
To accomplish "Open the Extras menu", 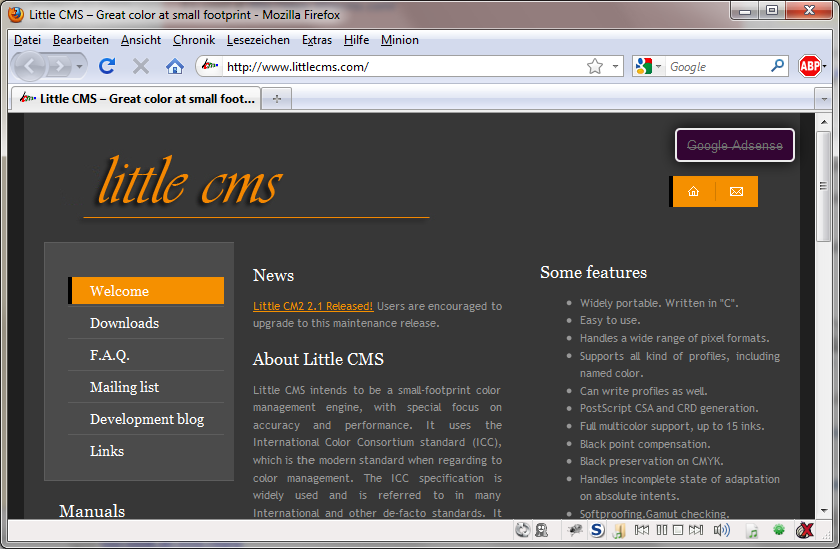I will tap(317, 40).
